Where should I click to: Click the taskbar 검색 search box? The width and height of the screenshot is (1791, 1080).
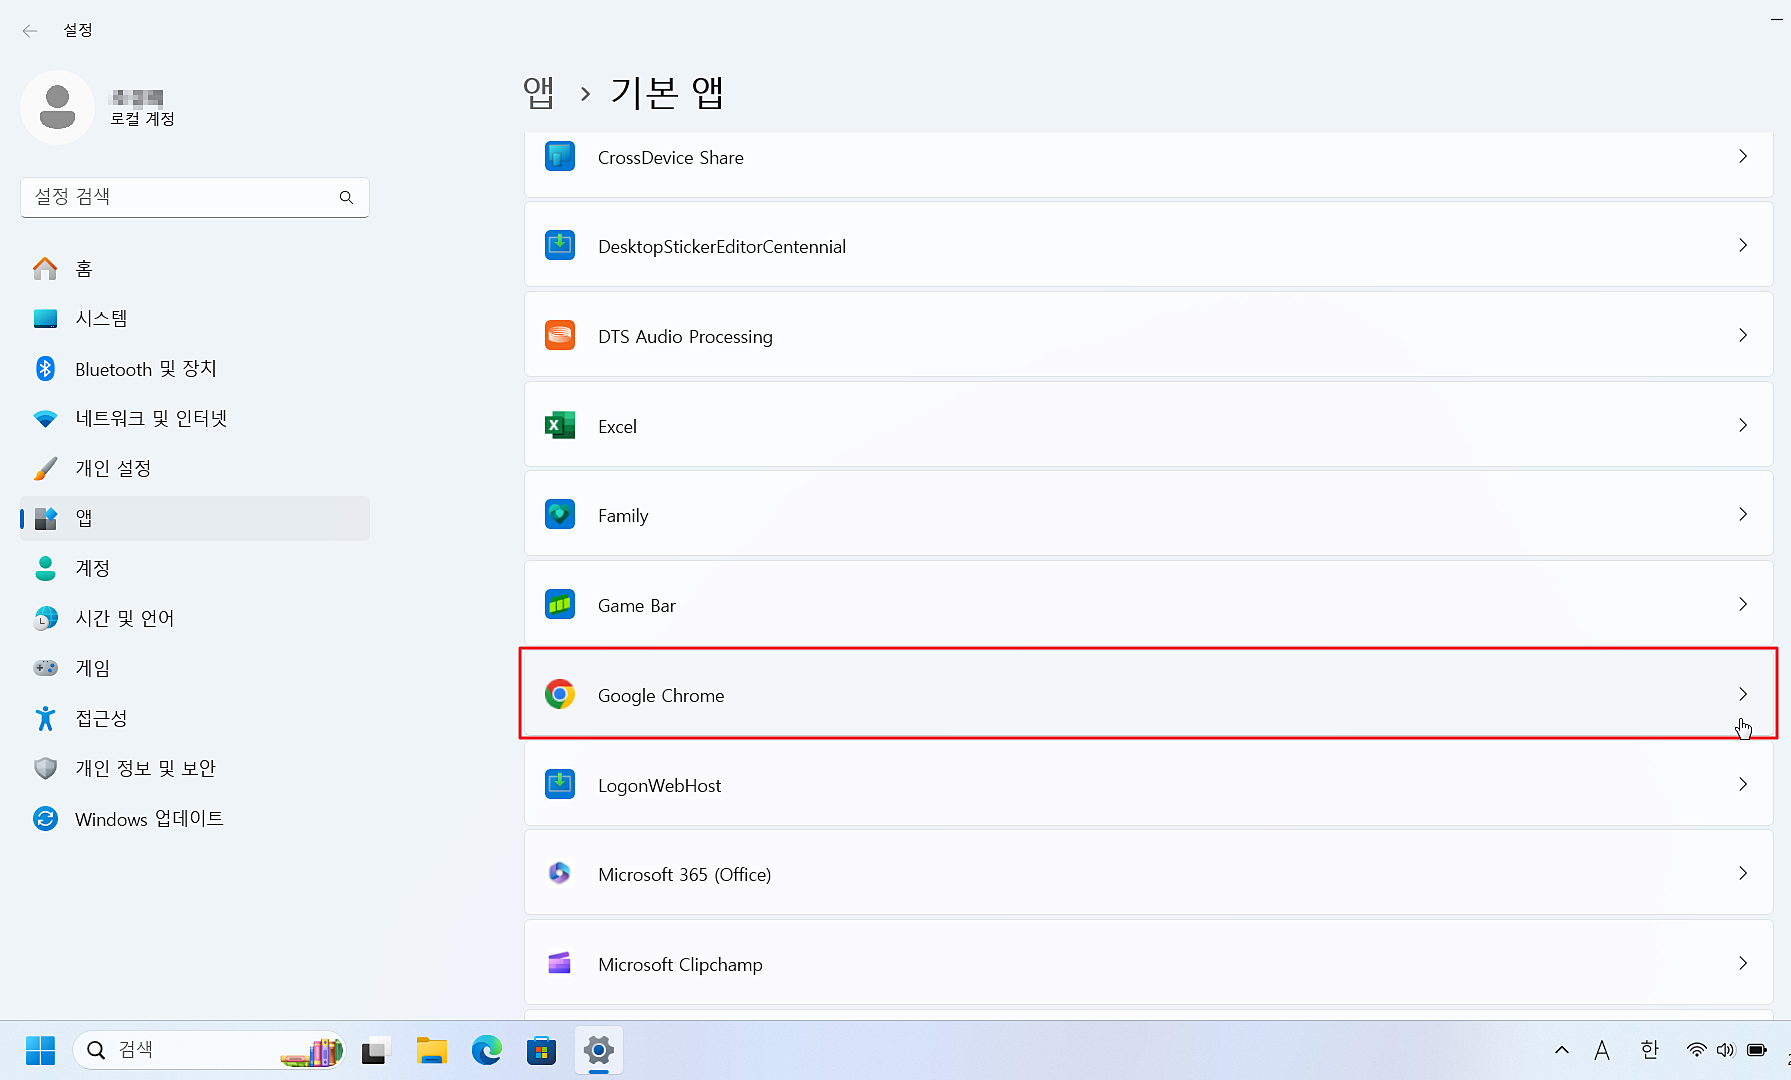[x=209, y=1050]
